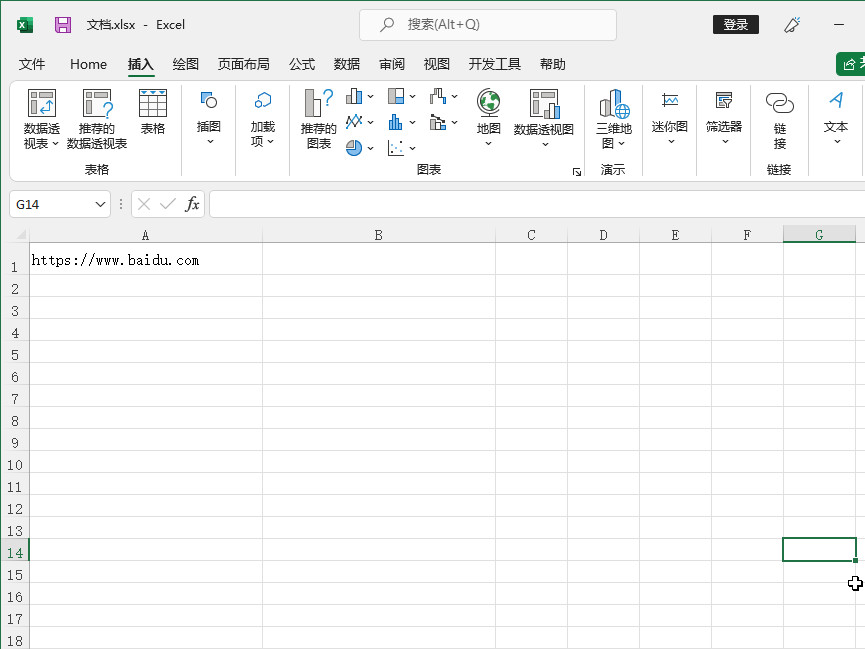Expand the 文本 text dropdown

point(837,142)
